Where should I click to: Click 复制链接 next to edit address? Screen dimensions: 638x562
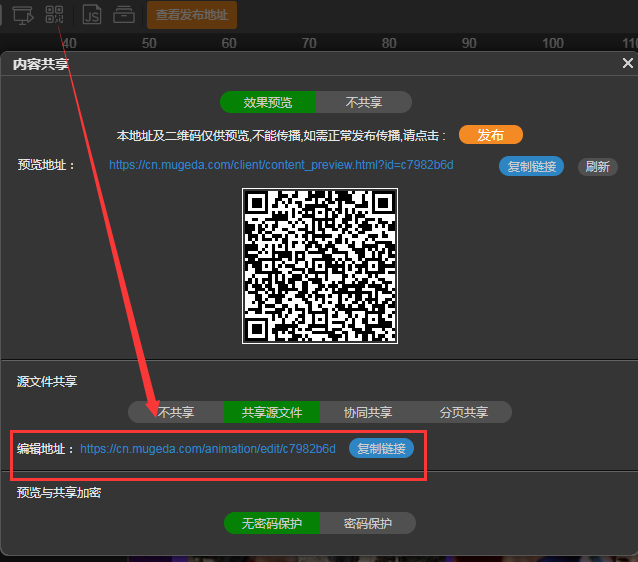(x=381, y=448)
